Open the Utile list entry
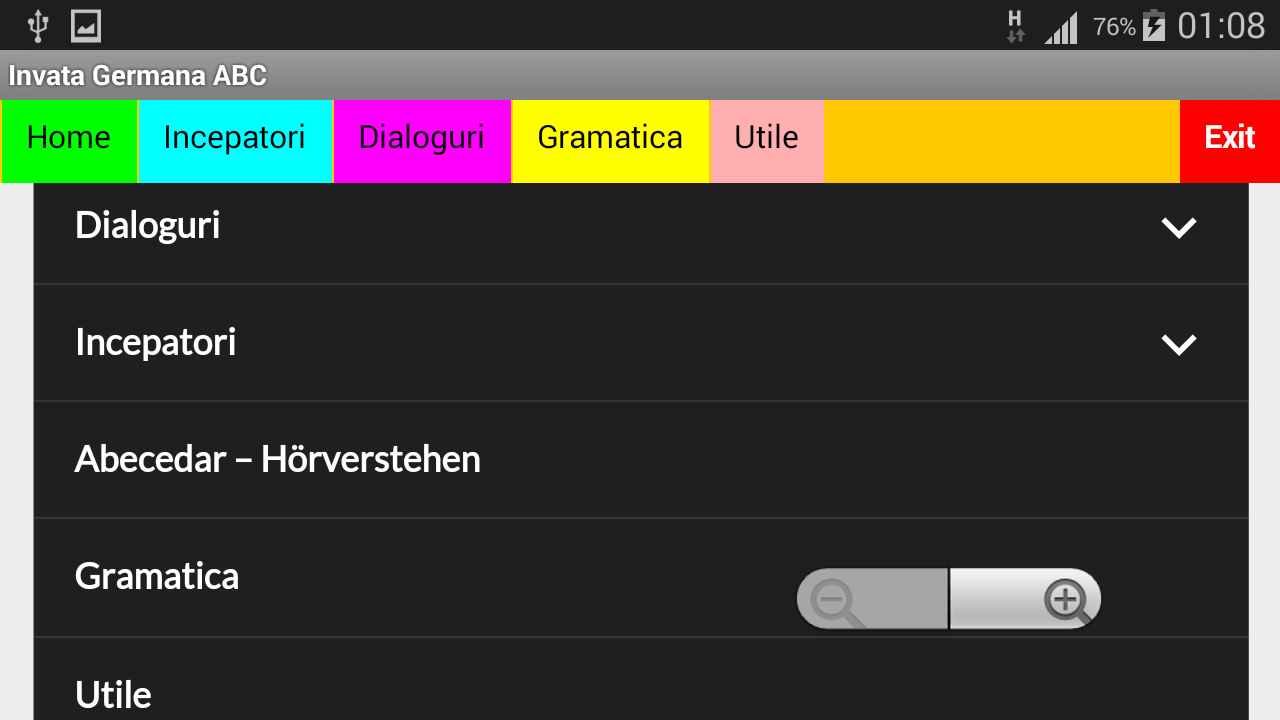The height and width of the screenshot is (720, 1280). pos(113,694)
